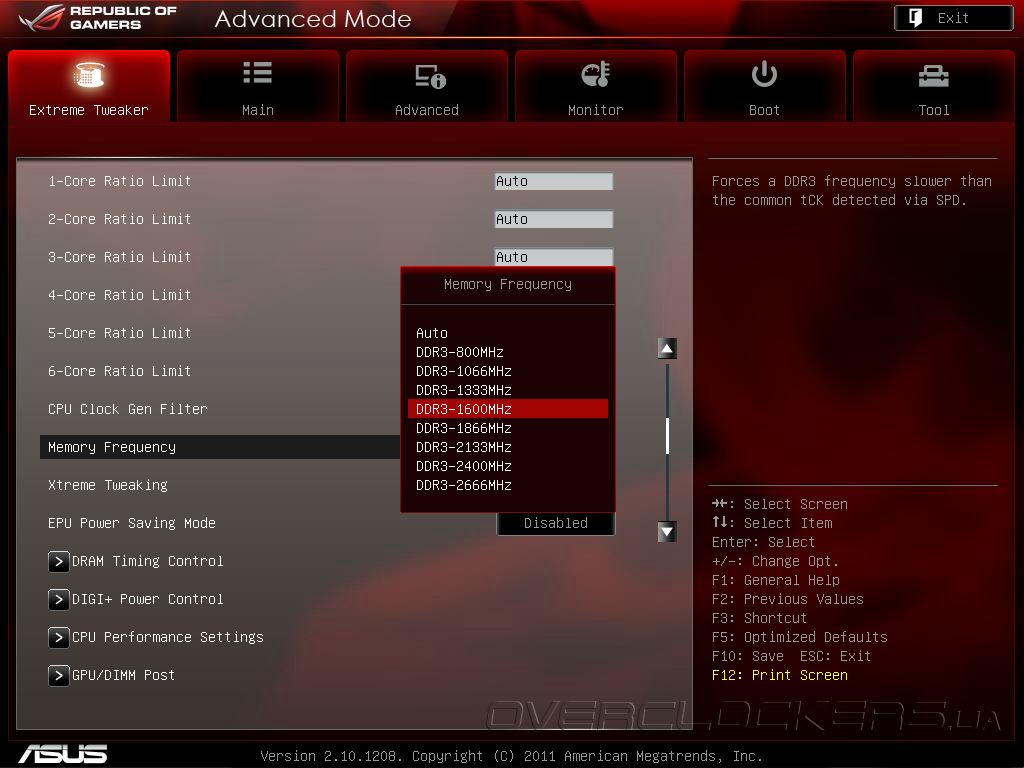Select the EPU Power Saving Mode label
1024x768 pixels.
coord(132,523)
